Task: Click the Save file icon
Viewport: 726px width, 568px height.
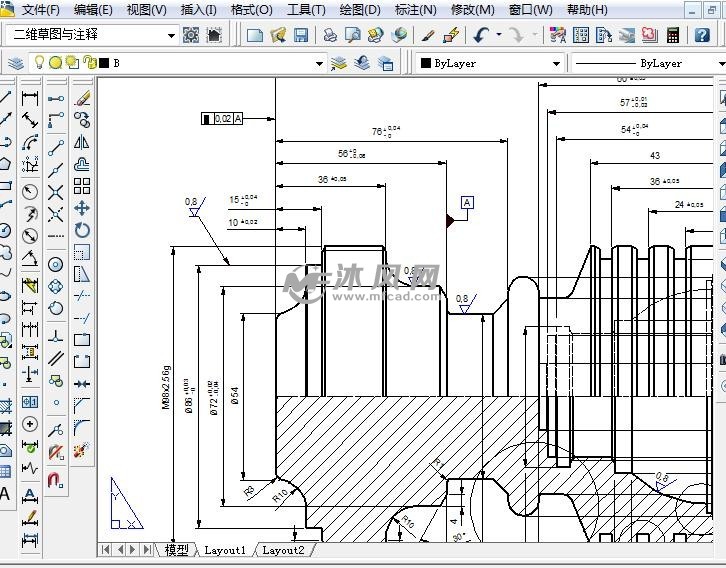Action: [301, 35]
